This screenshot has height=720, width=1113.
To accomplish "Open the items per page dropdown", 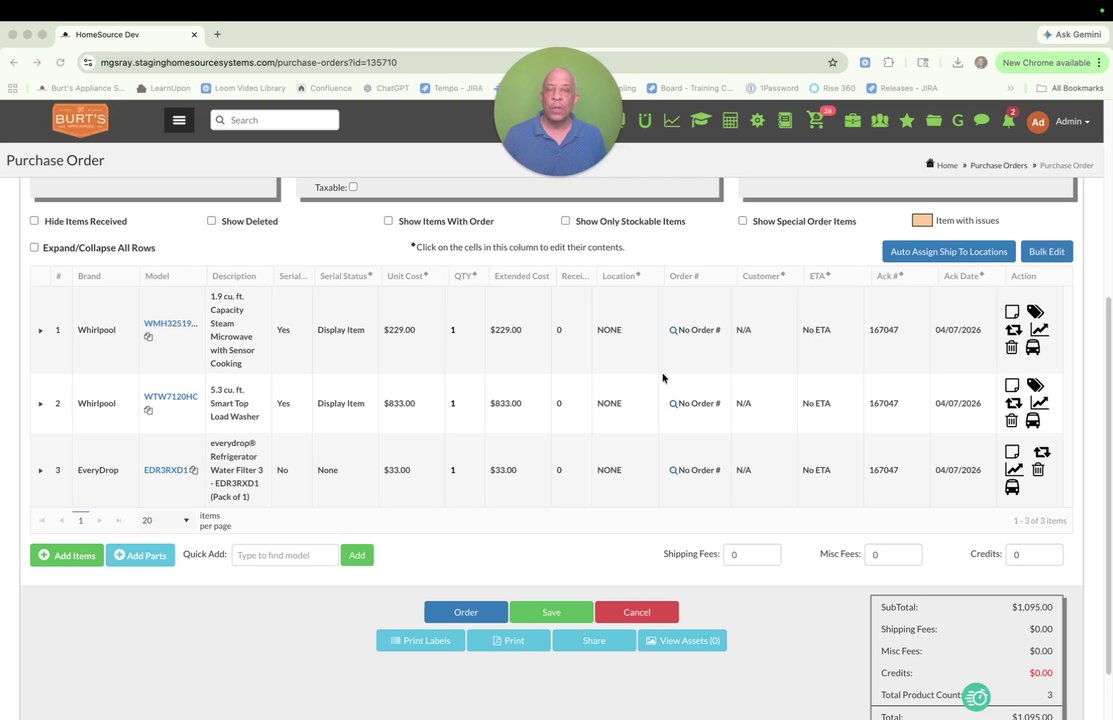I will click(165, 520).
